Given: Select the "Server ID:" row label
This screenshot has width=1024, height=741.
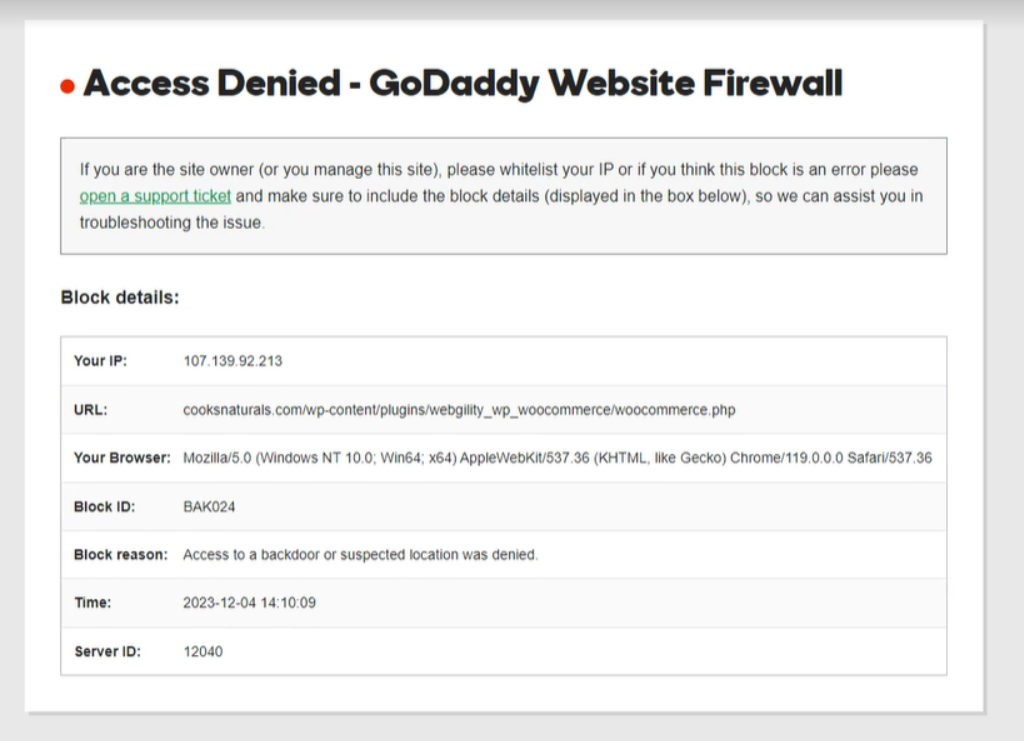Looking at the screenshot, I should pyautogui.click(x=107, y=652).
